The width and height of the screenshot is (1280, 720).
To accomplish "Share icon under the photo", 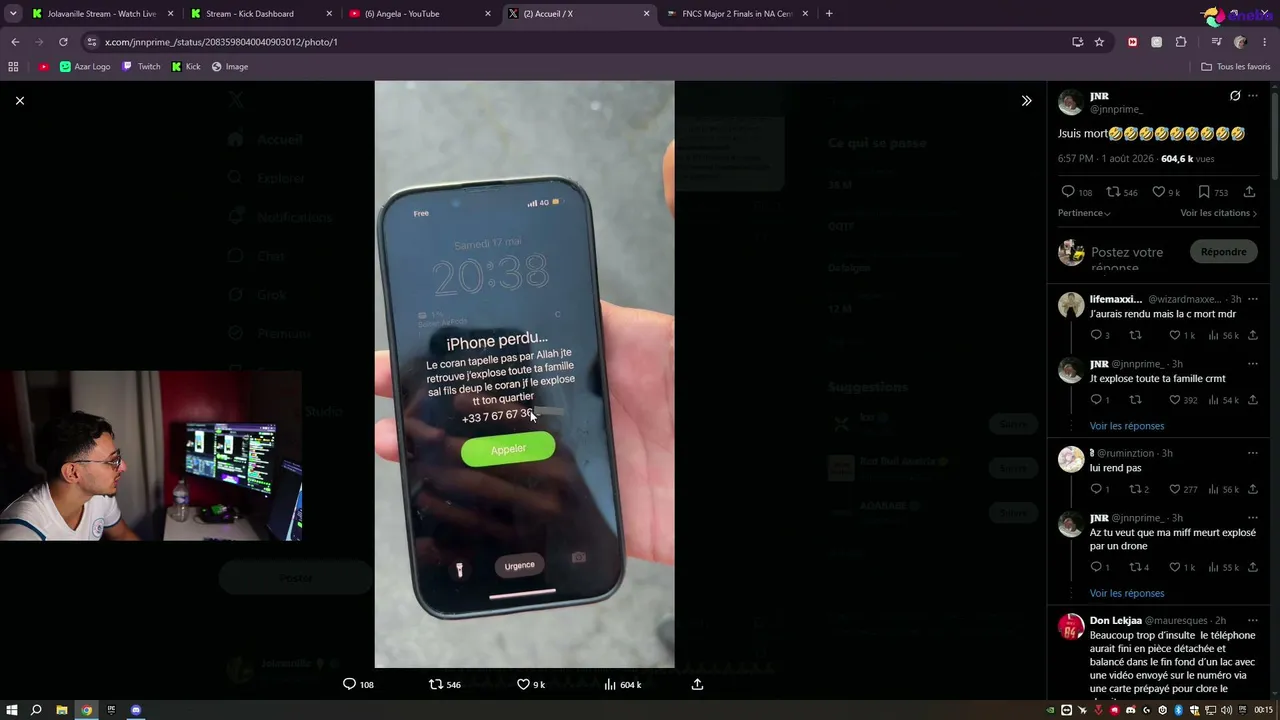I will tap(697, 684).
